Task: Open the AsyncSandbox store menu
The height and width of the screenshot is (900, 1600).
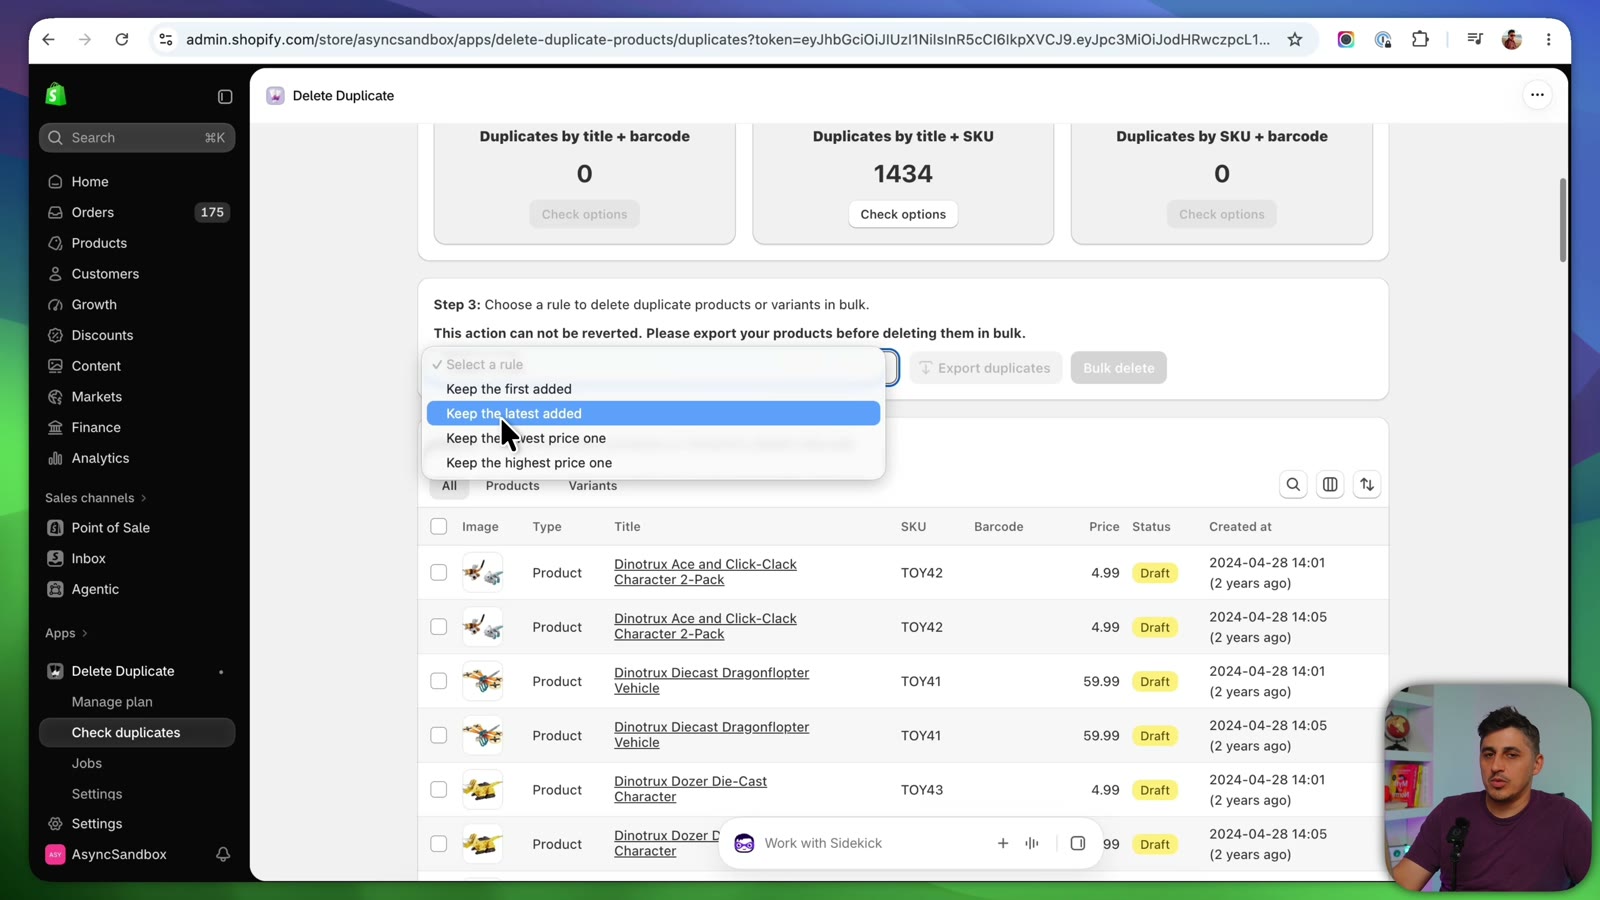Action: [x=120, y=855]
